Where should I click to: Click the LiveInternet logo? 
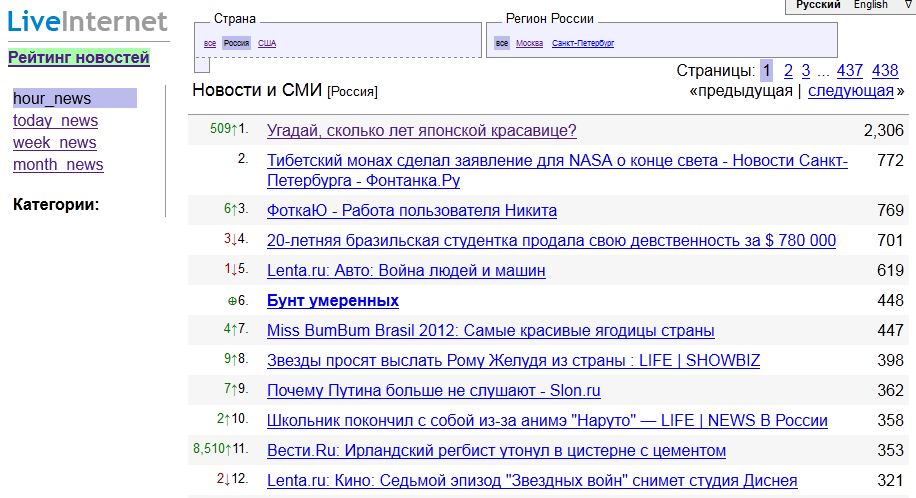pyautogui.click(x=87, y=22)
